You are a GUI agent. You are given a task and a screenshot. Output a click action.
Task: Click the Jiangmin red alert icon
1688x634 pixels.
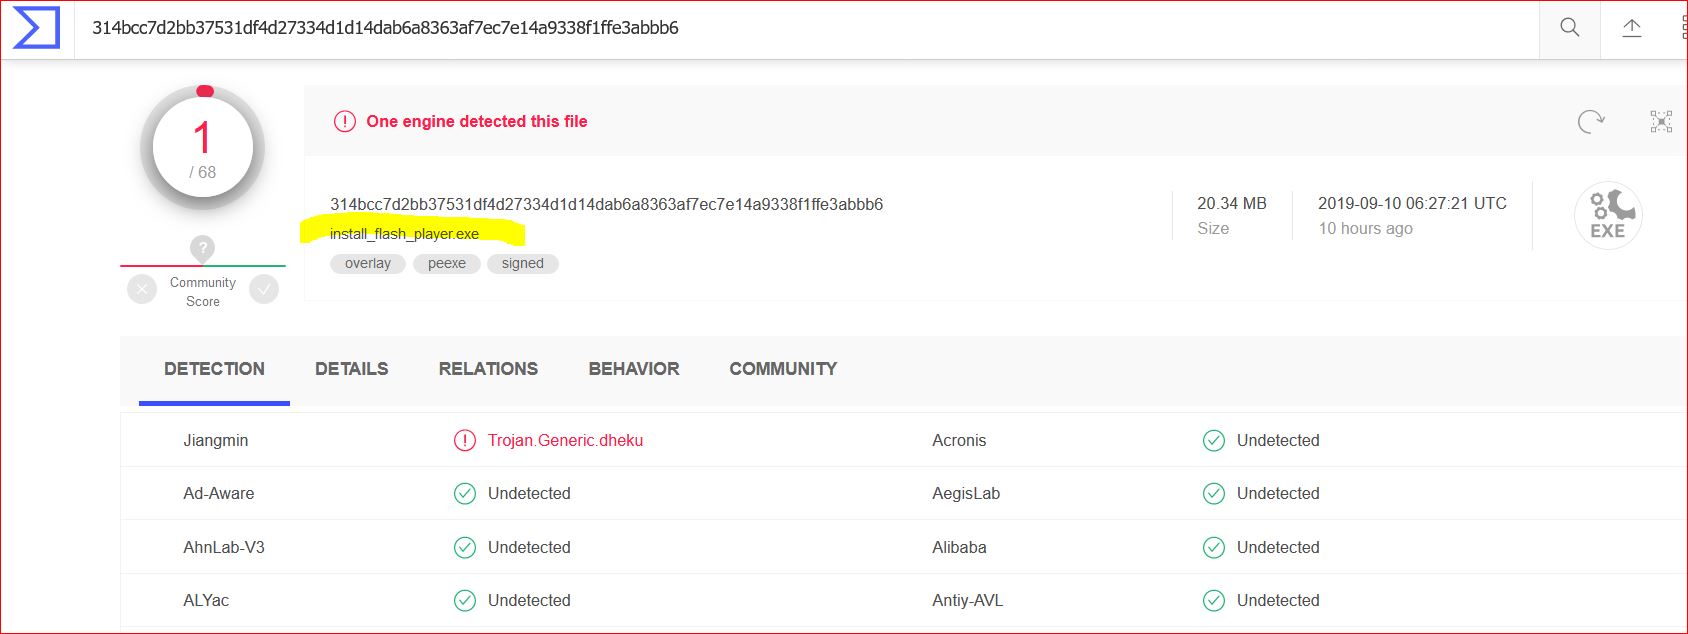465,441
